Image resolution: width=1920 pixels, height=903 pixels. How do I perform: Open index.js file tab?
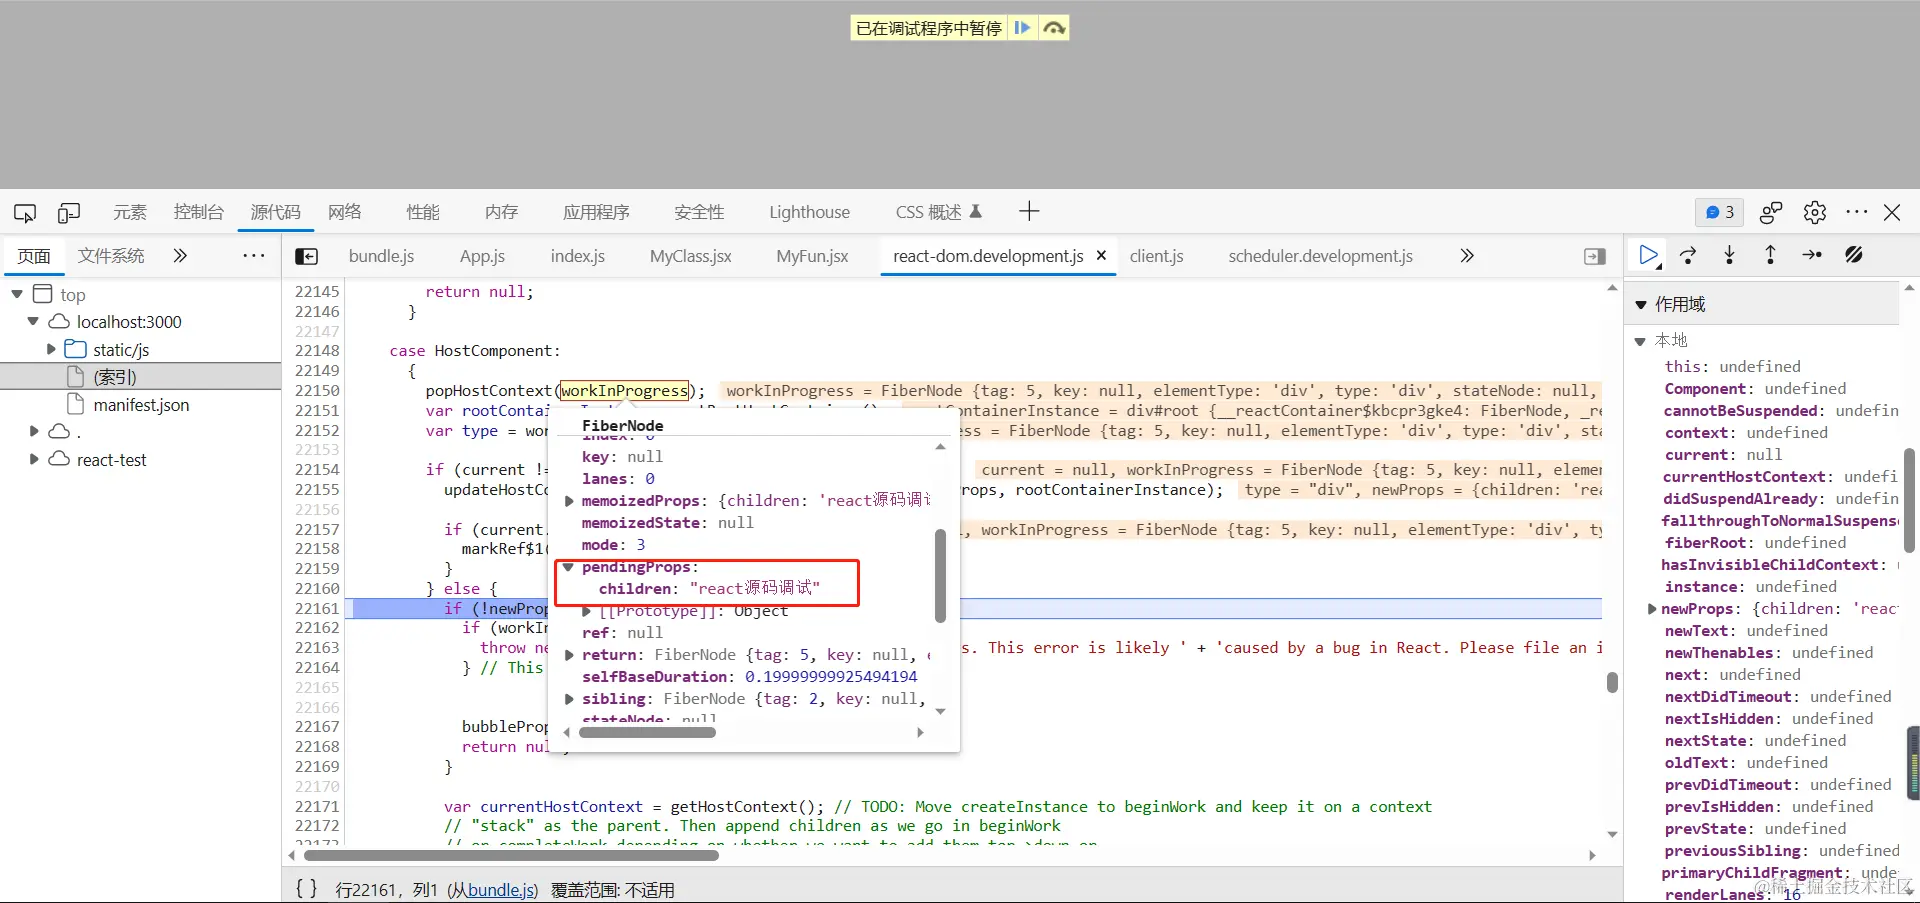577,256
